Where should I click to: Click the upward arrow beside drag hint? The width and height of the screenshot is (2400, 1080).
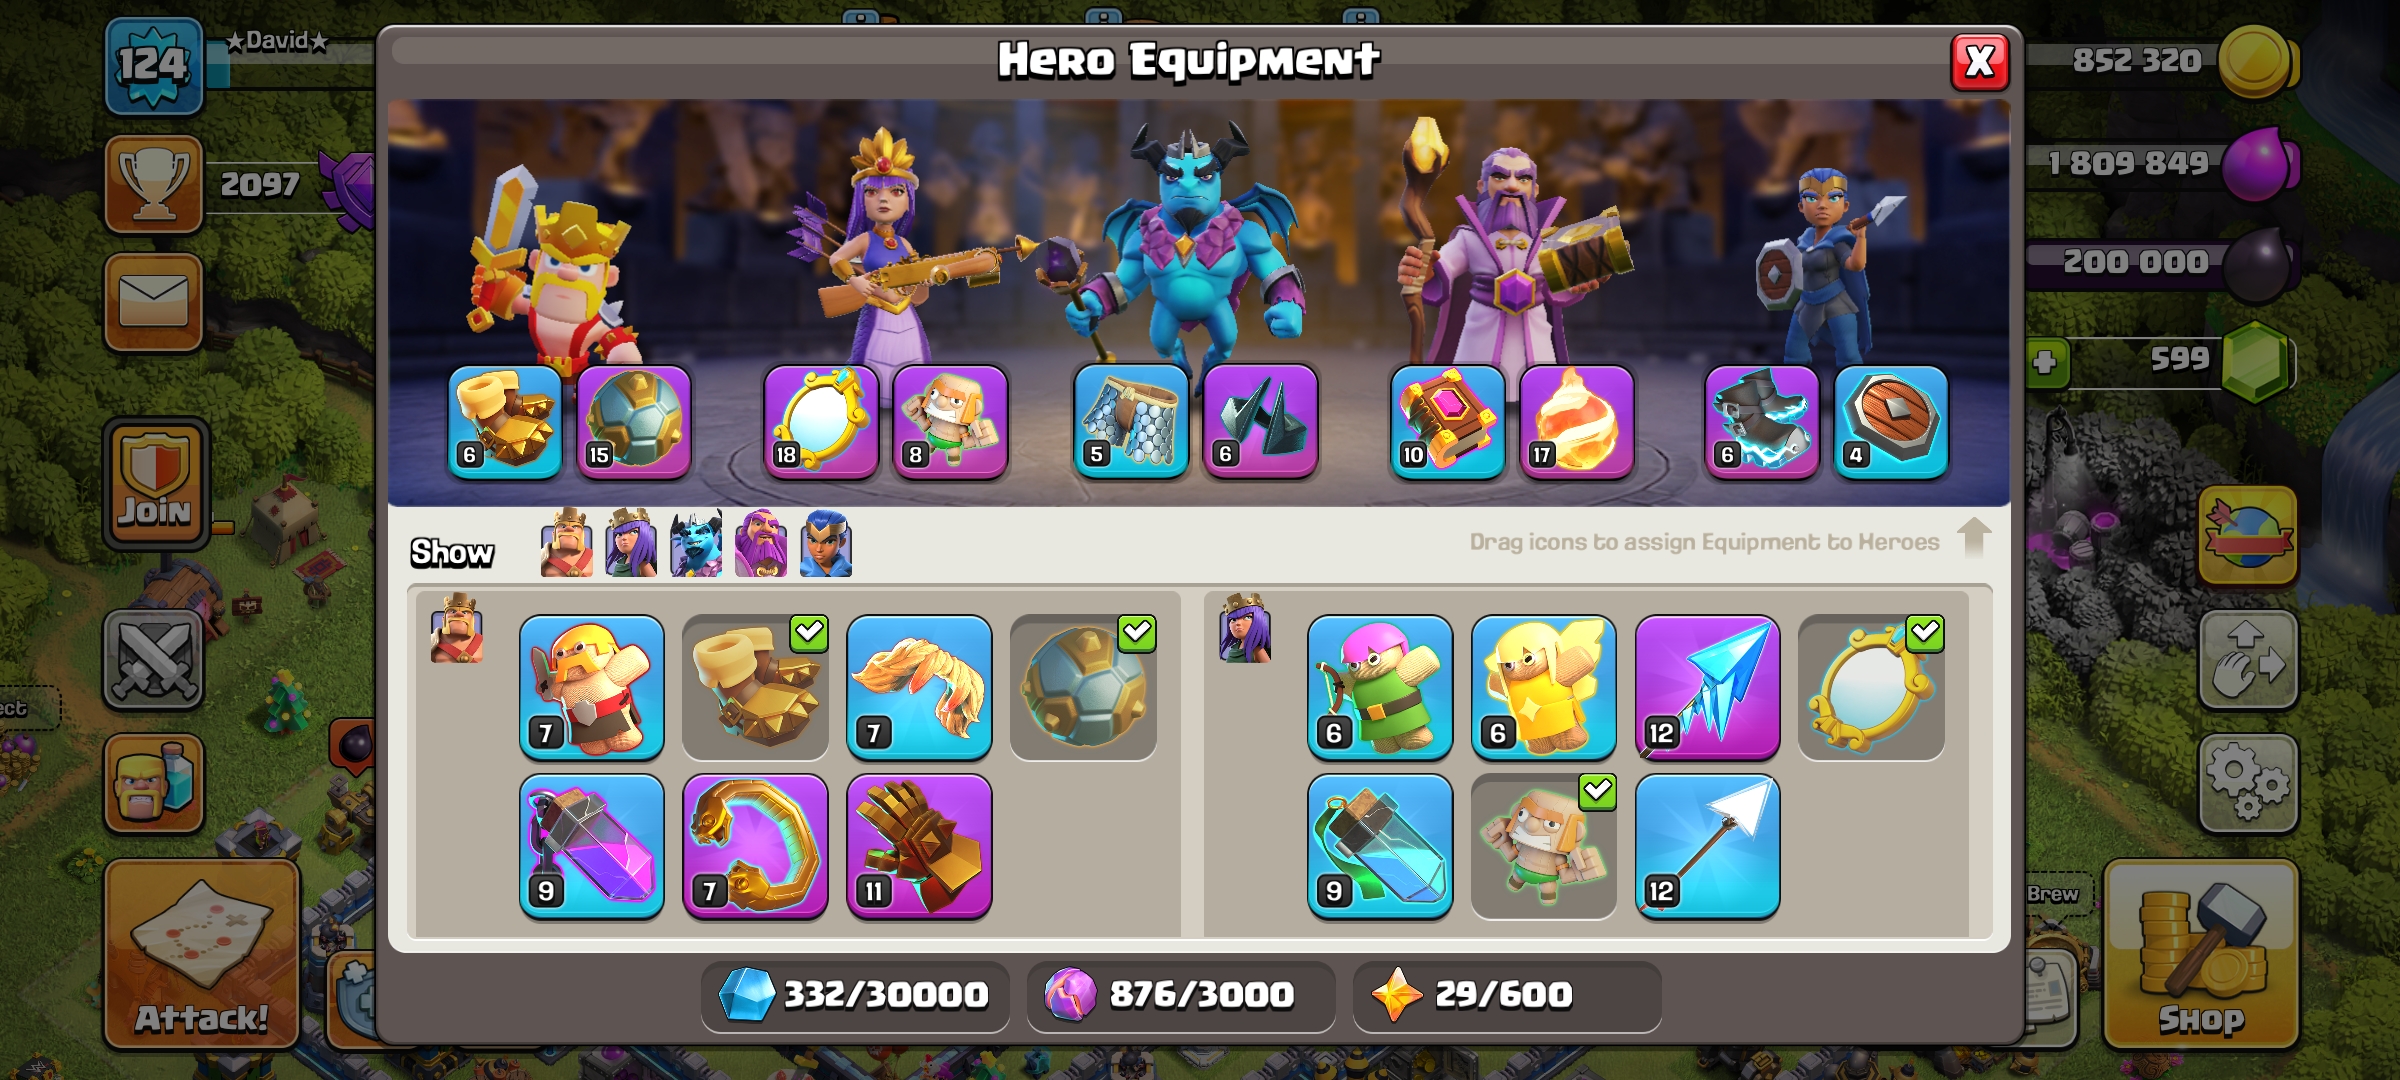click(x=1974, y=538)
